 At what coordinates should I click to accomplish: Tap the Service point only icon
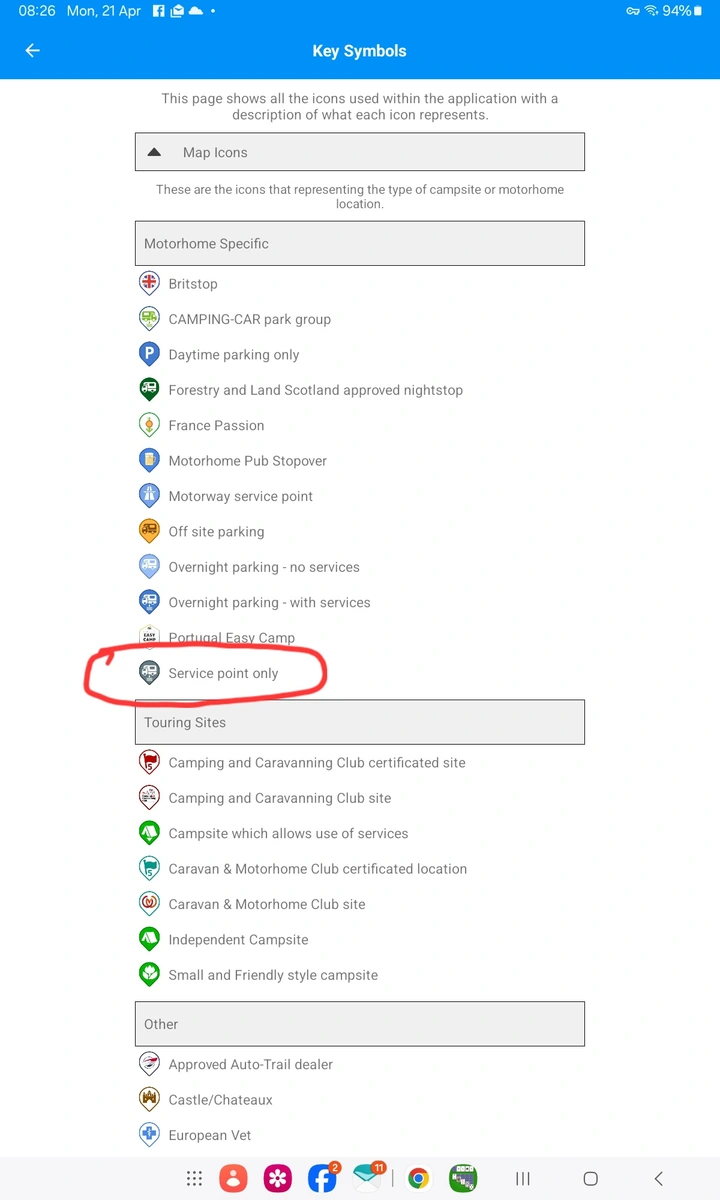(x=149, y=673)
